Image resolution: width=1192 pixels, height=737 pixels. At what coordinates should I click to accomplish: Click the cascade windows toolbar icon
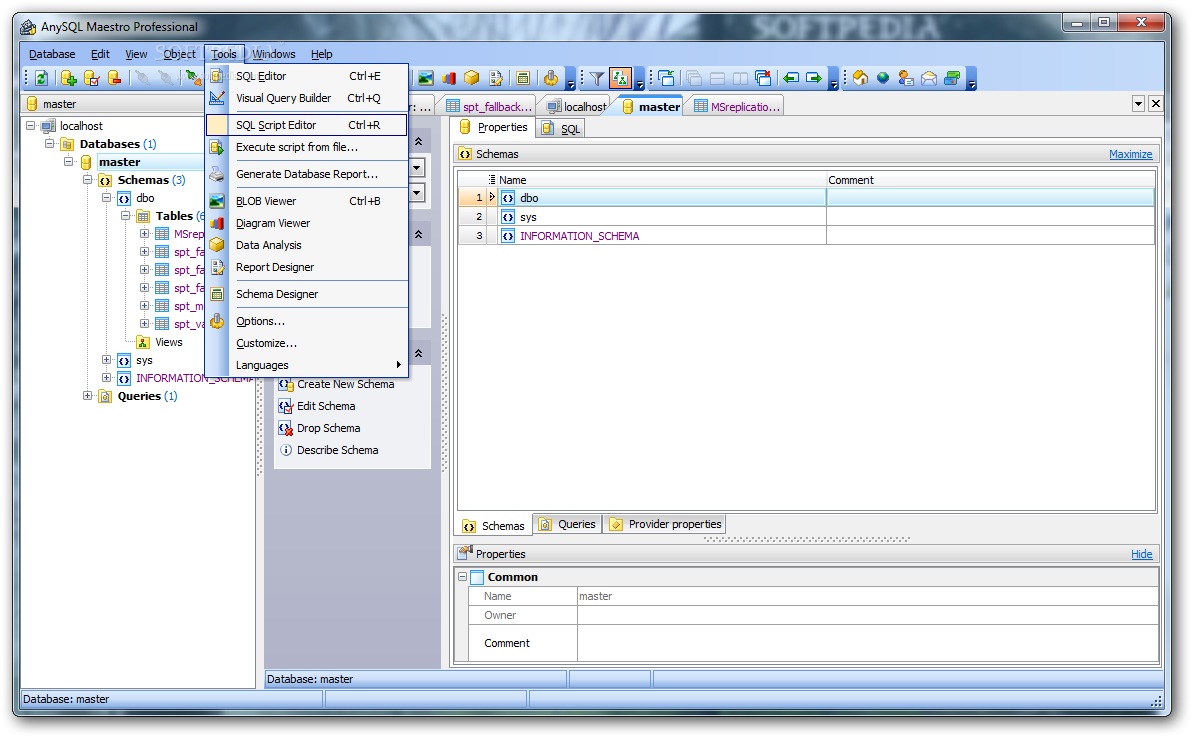pyautogui.click(x=693, y=78)
